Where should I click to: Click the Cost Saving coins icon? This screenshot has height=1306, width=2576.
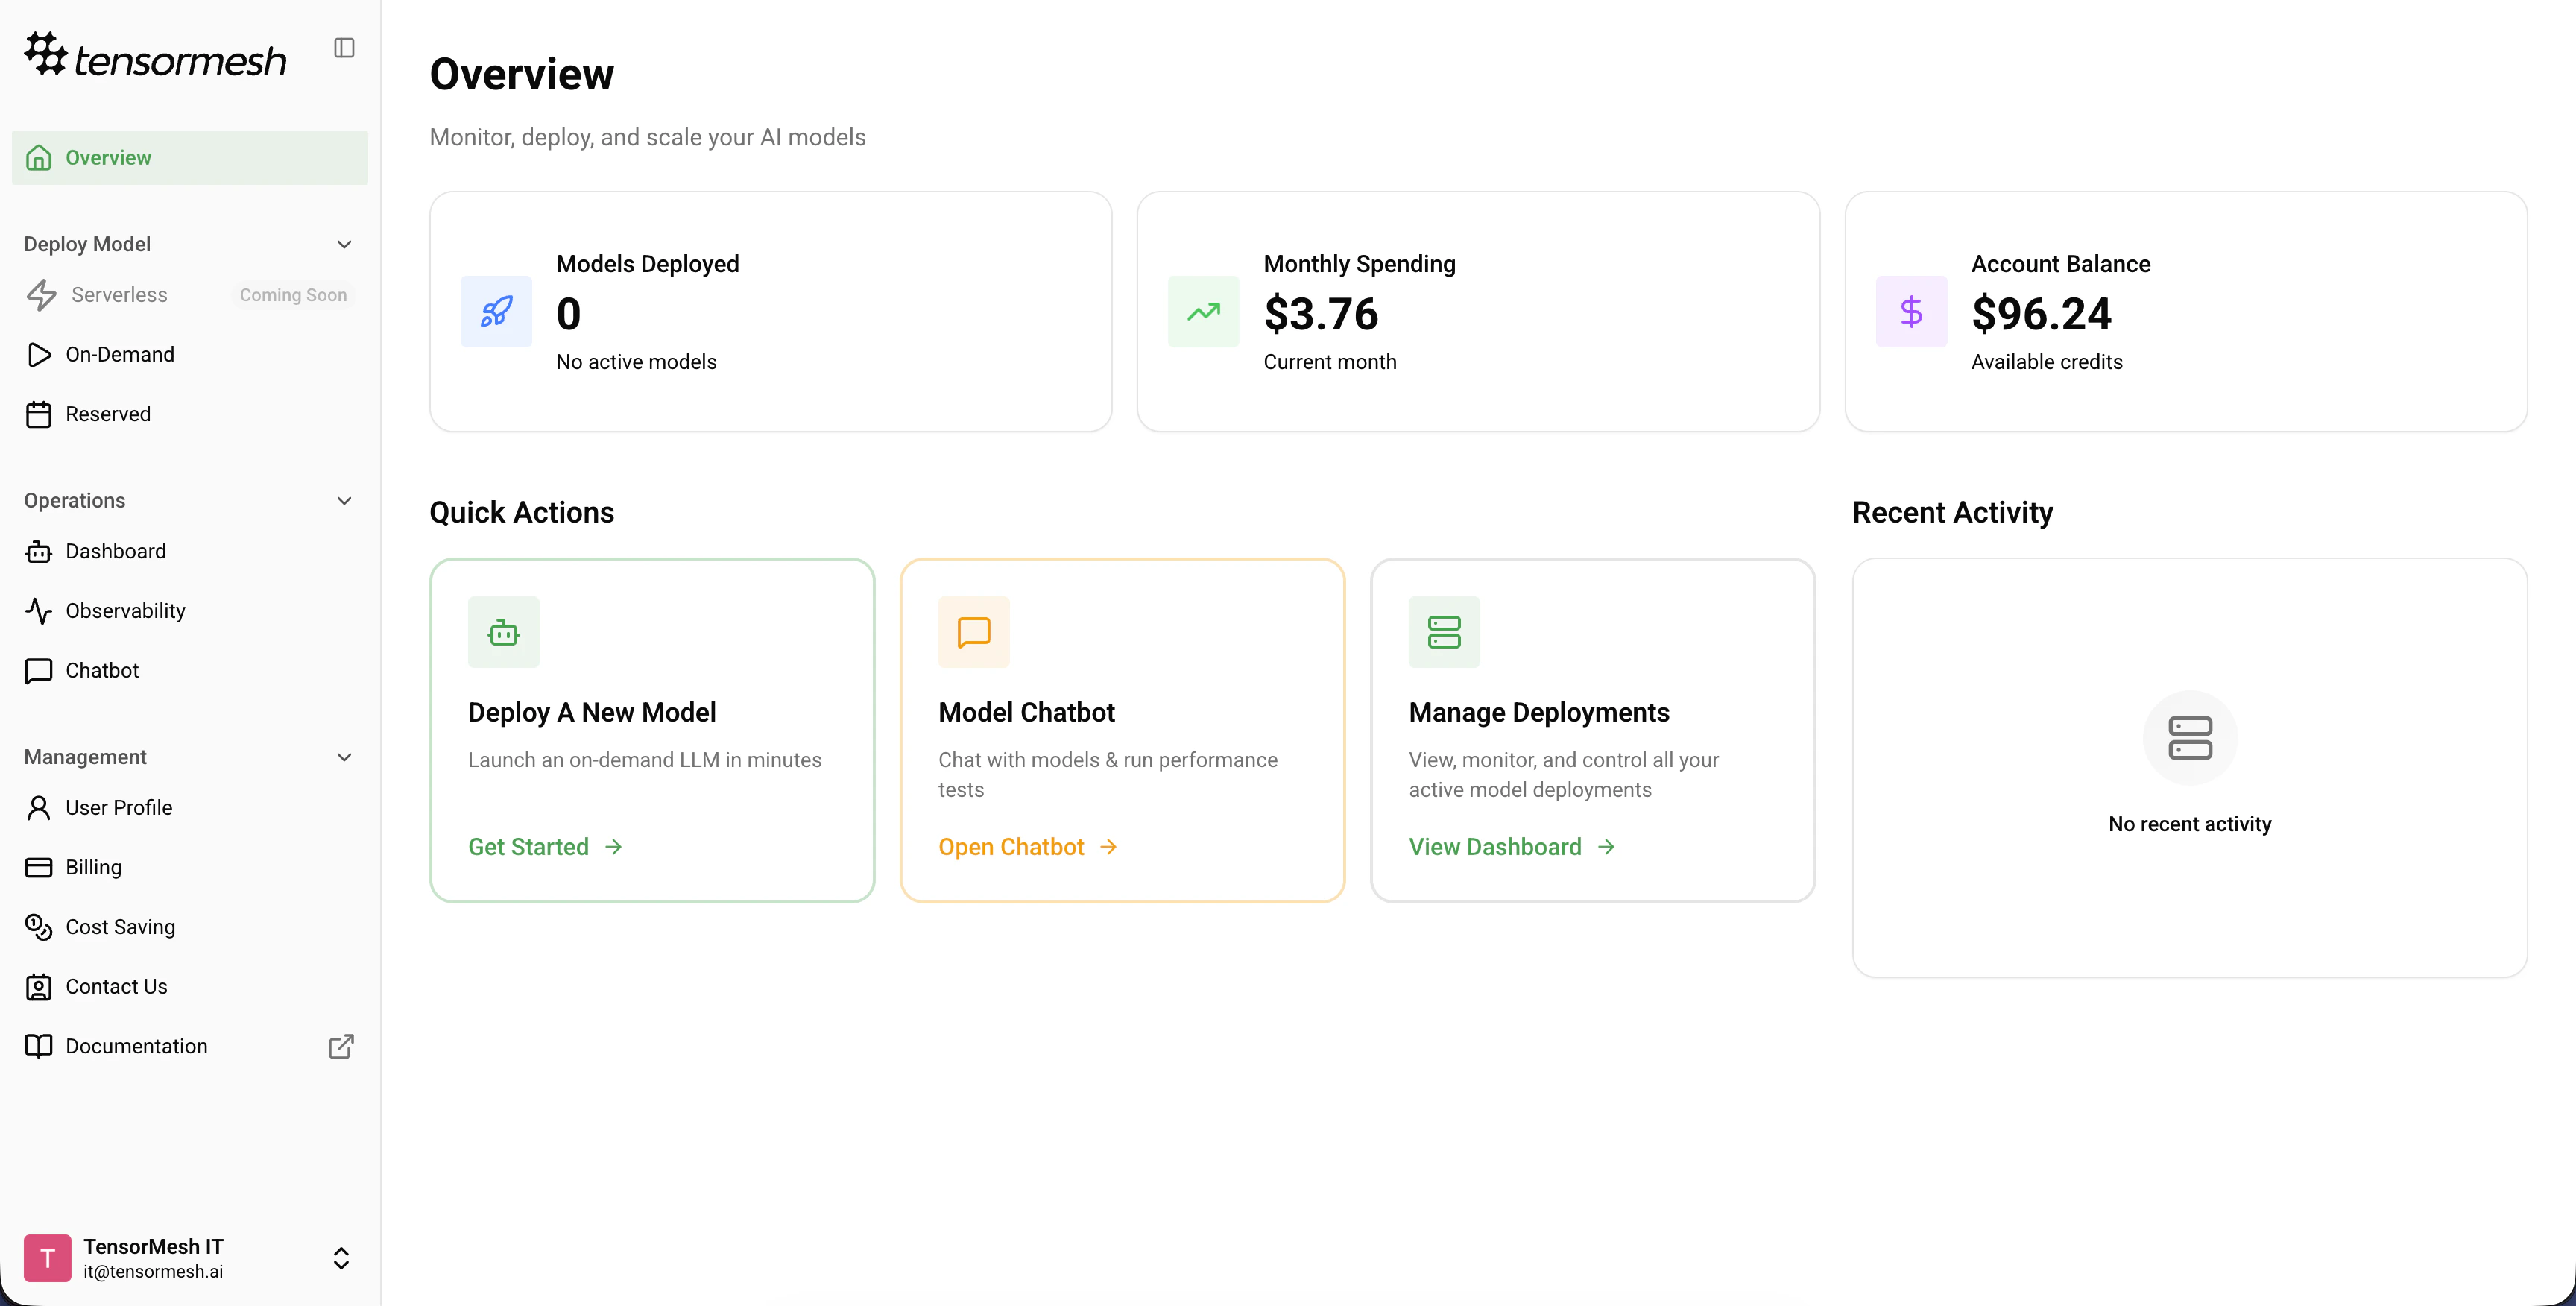[x=39, y=927]
